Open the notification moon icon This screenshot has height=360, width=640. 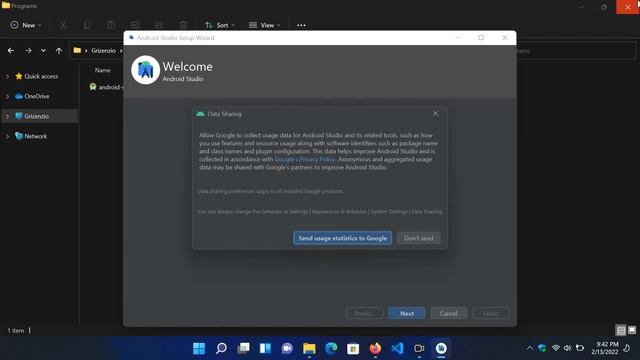tap(627, 348)
